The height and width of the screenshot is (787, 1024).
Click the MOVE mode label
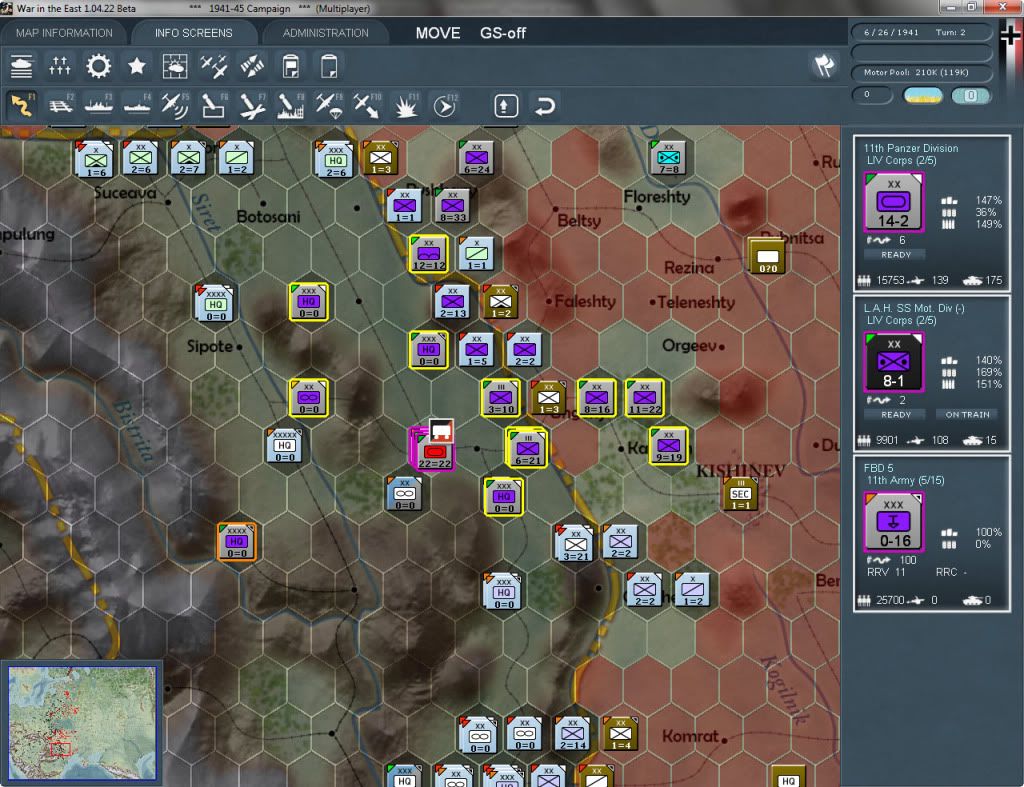tap(438, 33)
